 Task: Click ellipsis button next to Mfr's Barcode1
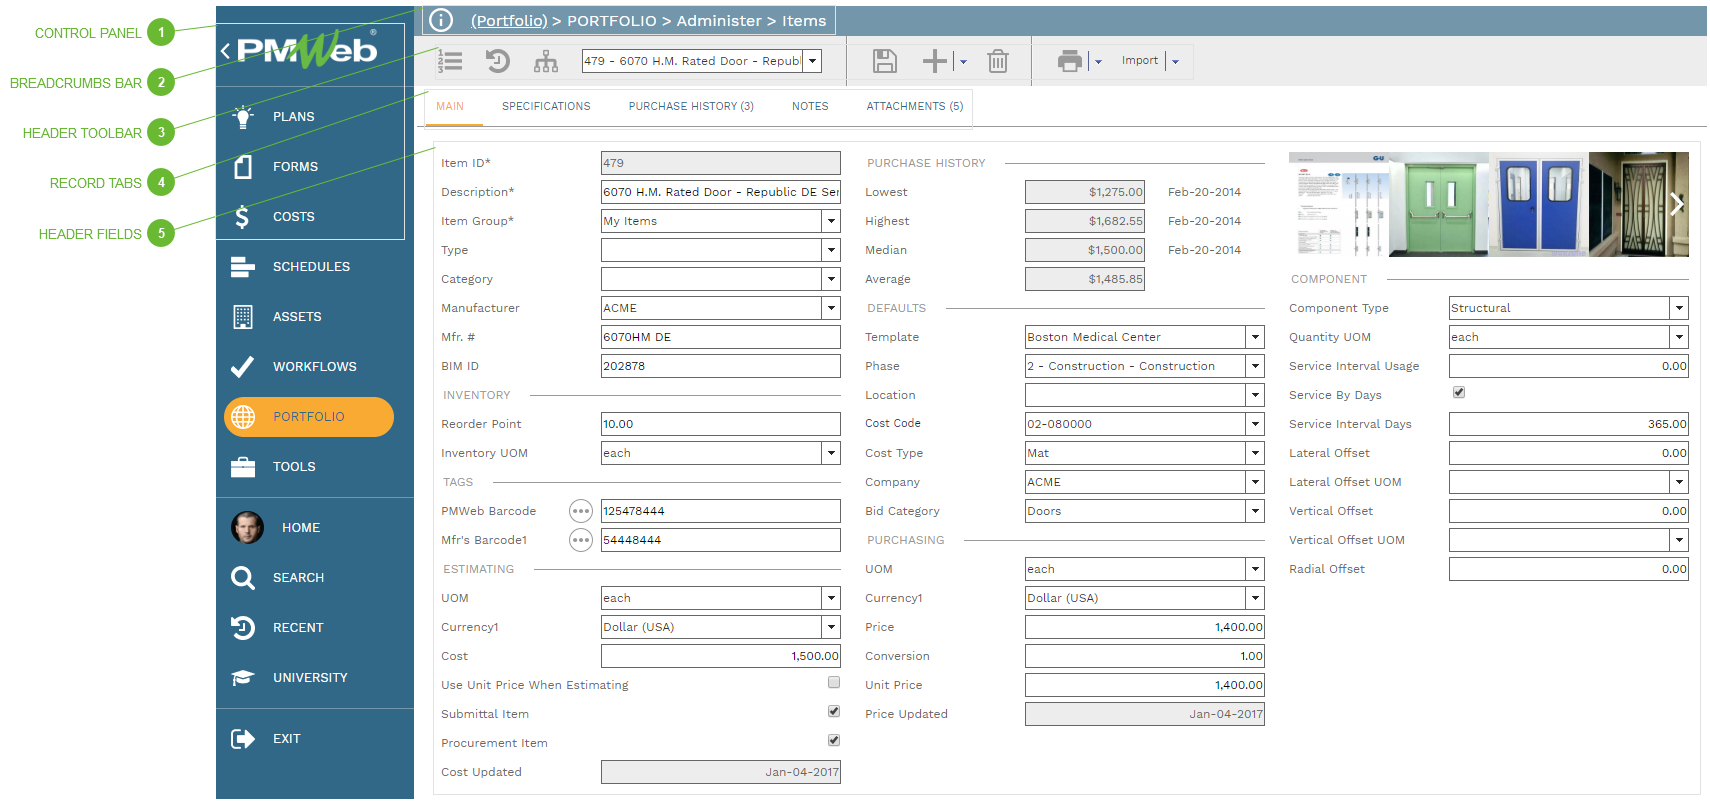pyautogui.click(x=581, y=540)
